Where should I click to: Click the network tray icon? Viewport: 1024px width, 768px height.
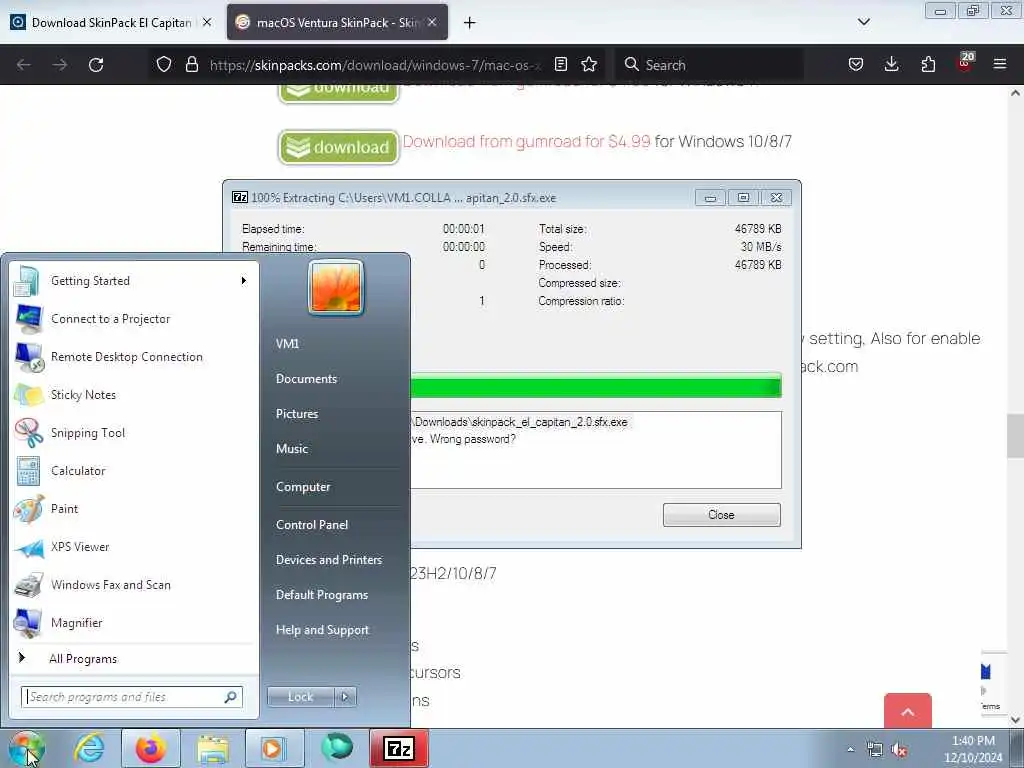pos(874,750)
